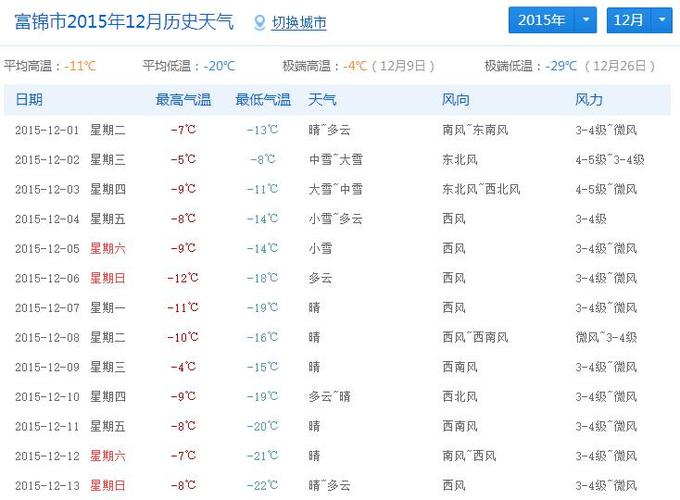Click the page title 富锦市2015年12月历史天气
The image size is (680, 500).
coord(124,22)
